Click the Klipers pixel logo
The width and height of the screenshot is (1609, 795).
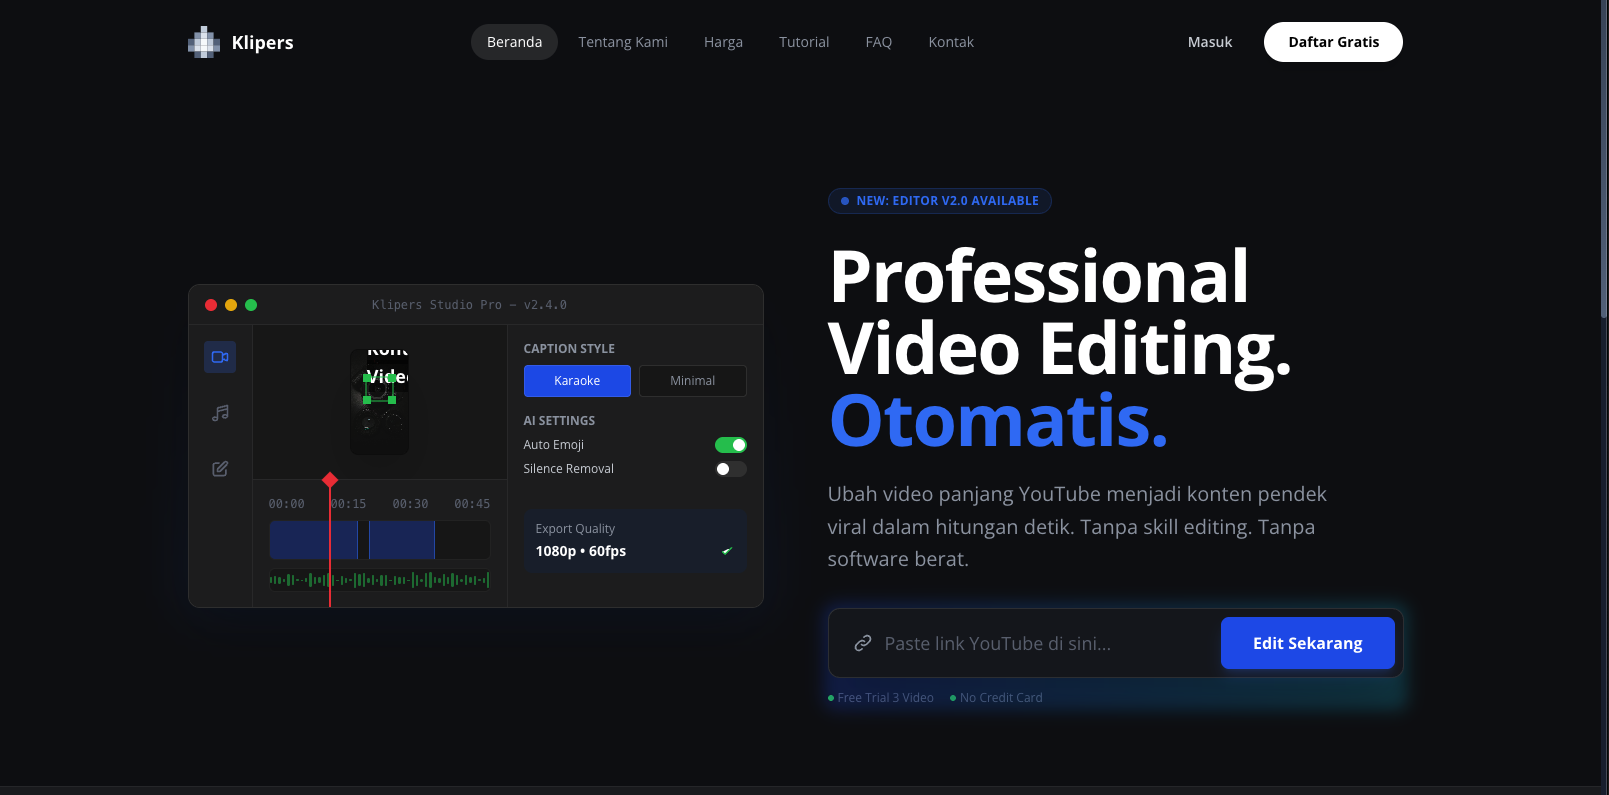(204, 42)
